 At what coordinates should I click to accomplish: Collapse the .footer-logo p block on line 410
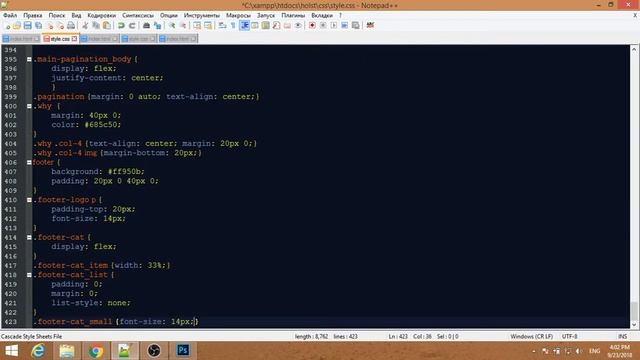pyautogui.click(x=29, y=200)
